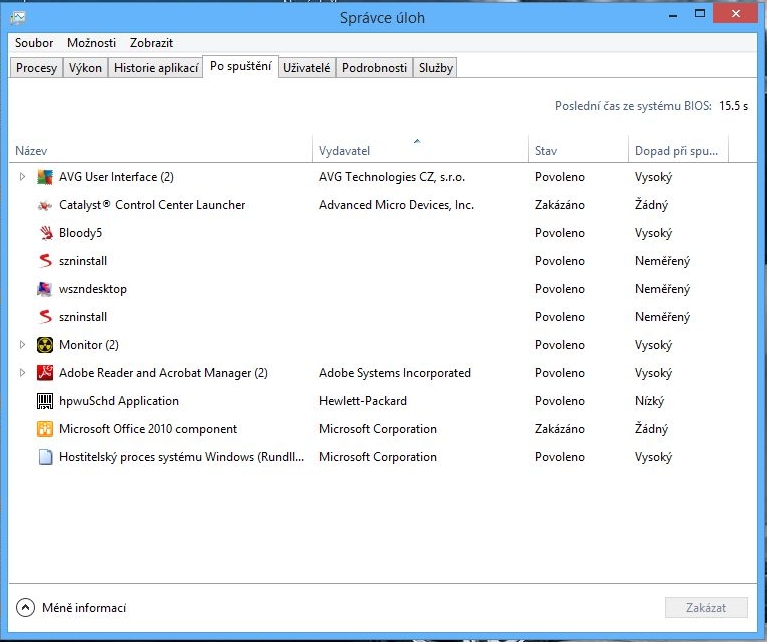Click Zakázáno status of Catalyst row
This screenshot has height=642, width=767.
coord(560,205)
